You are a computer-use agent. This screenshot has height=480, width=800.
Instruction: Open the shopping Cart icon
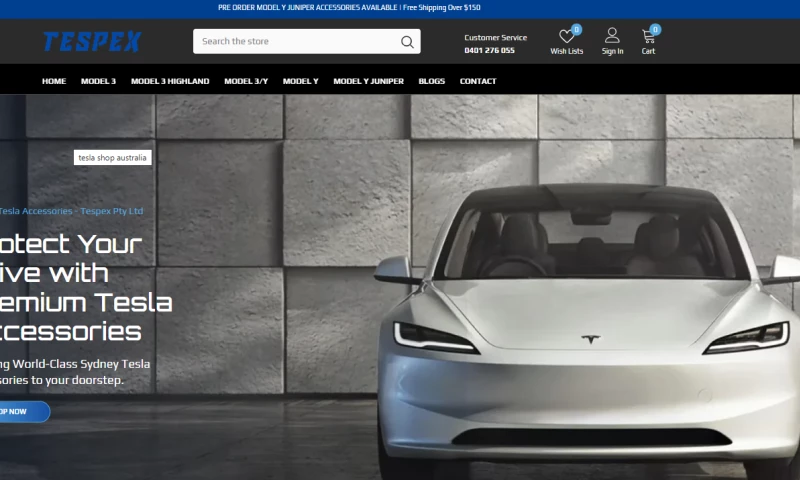pyautogui.click(x=648, y=36)
